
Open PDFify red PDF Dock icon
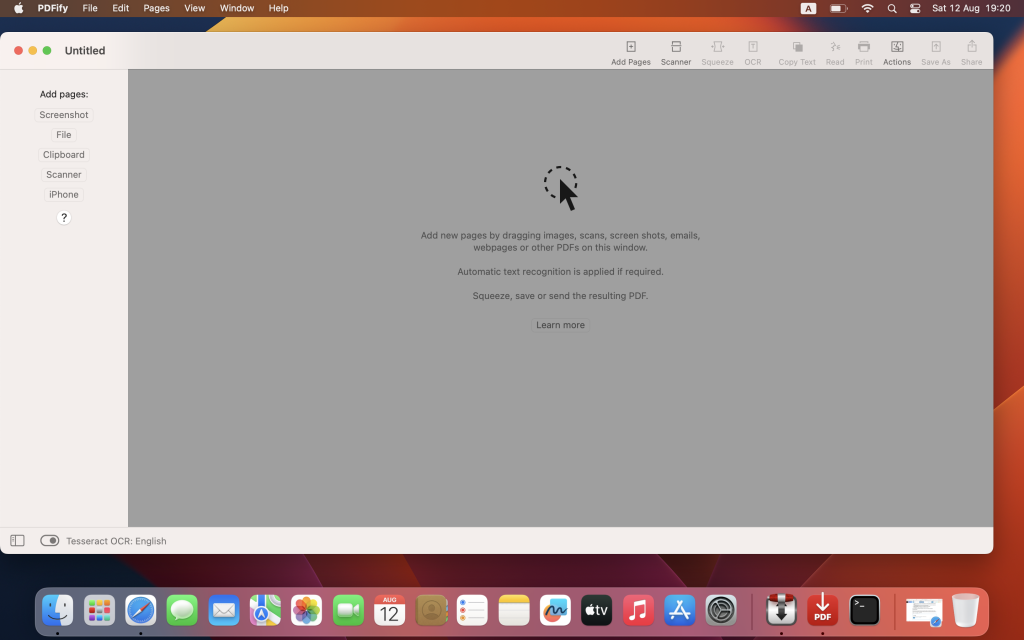[x=822, y=610]
